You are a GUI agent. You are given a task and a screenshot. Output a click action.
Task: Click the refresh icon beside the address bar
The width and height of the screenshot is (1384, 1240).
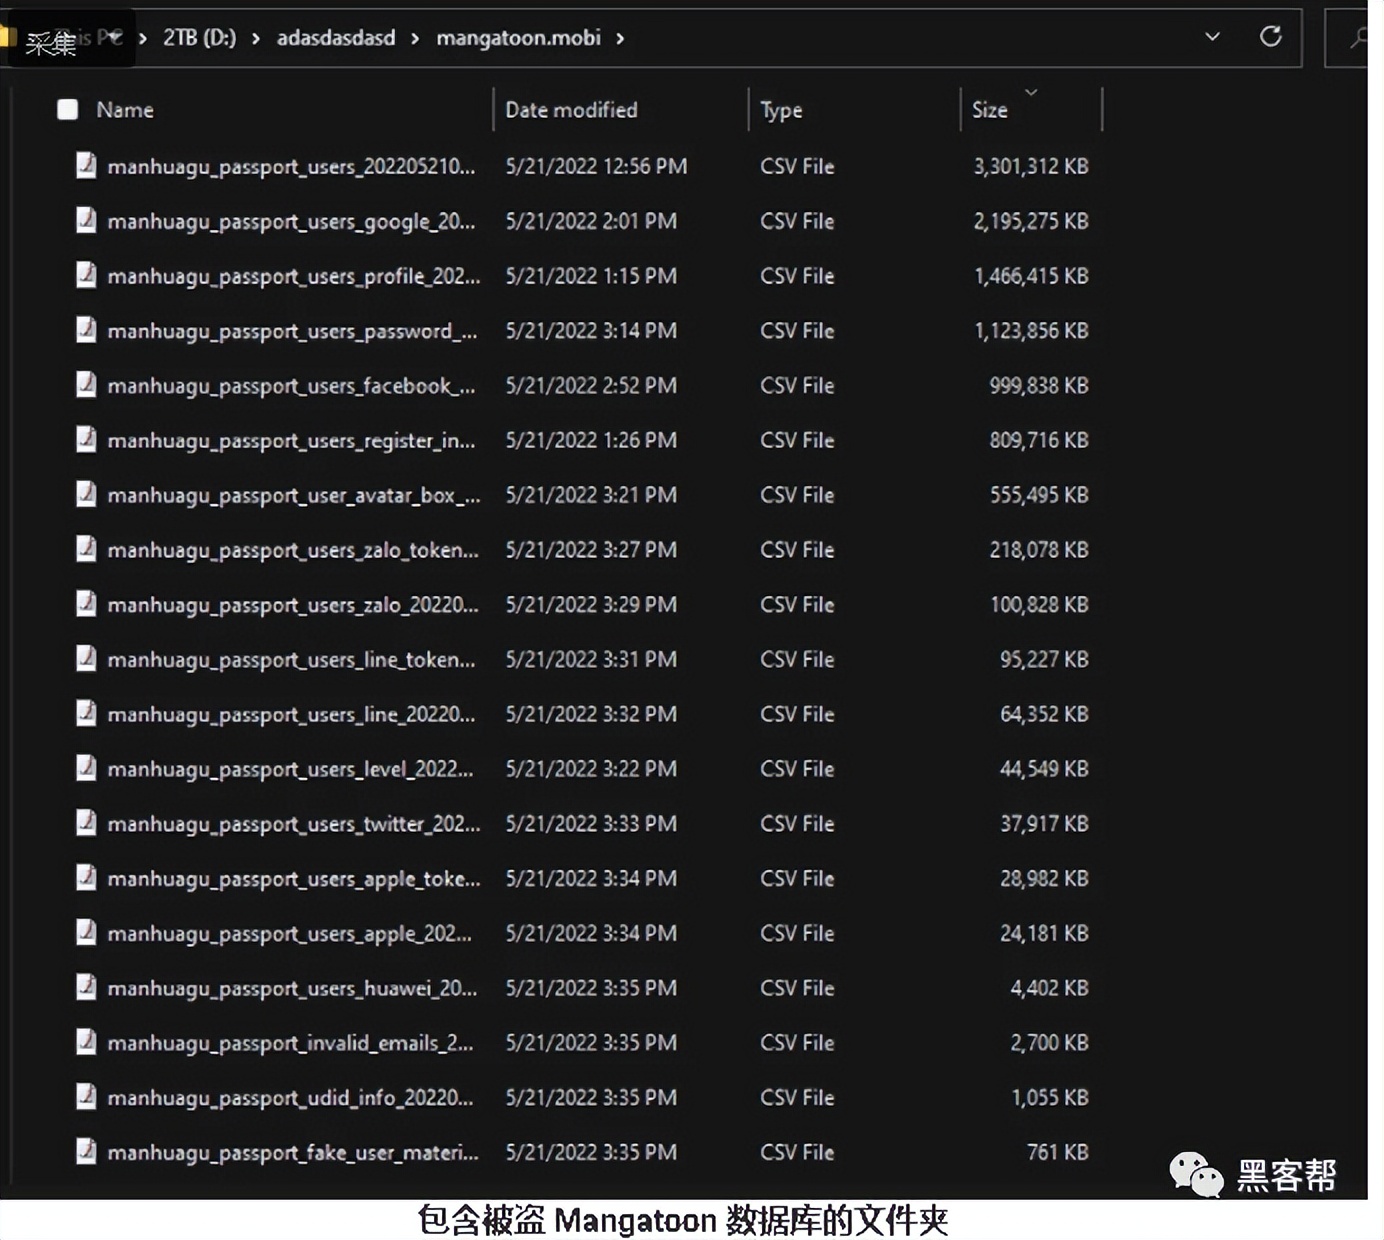click(x=1270, y=37)
